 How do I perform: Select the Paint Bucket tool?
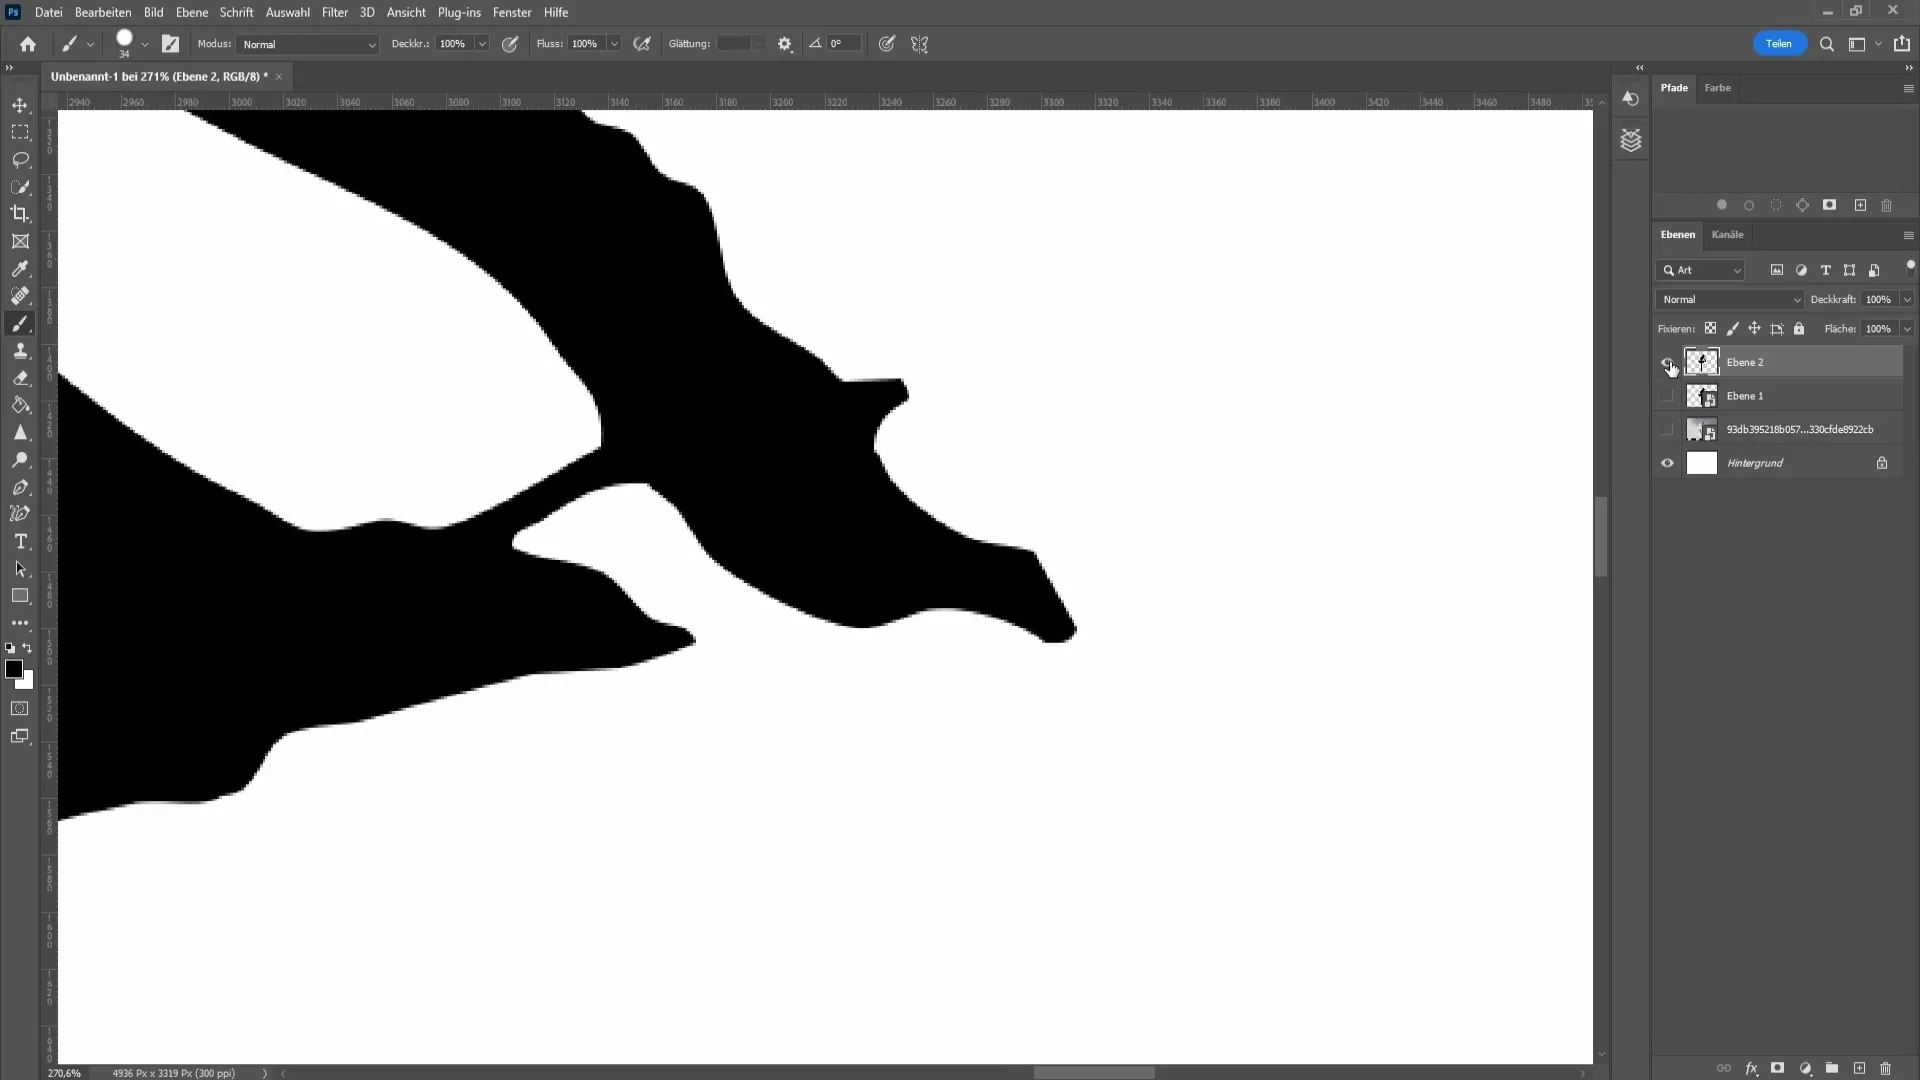point(20,405)
